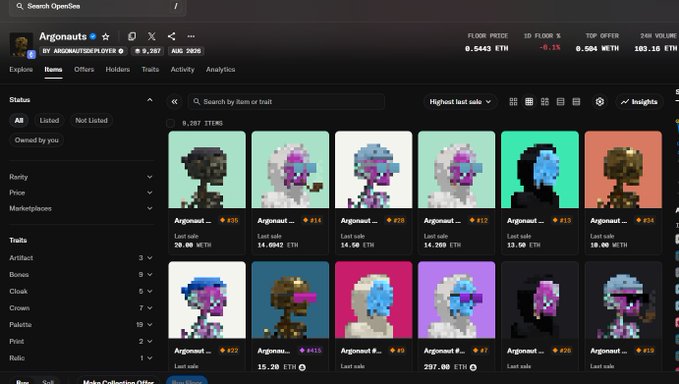Open Argonaut rank #28 thumbnail

point(374,170)
